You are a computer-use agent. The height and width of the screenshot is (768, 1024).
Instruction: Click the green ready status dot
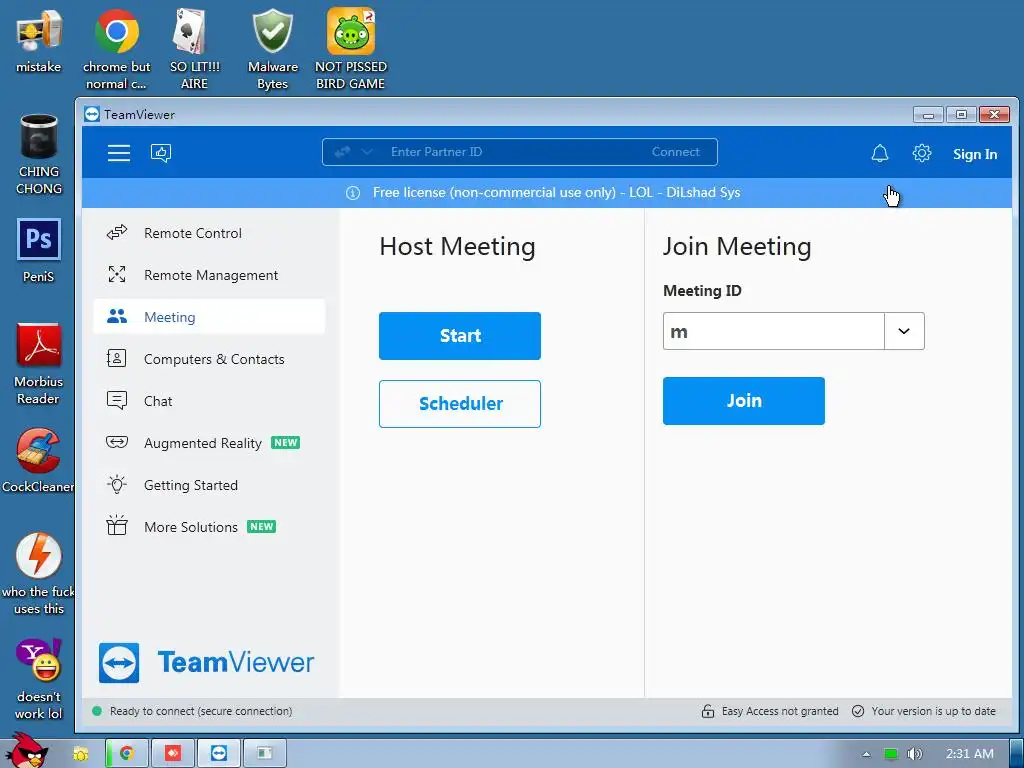[x=97, y=711]
